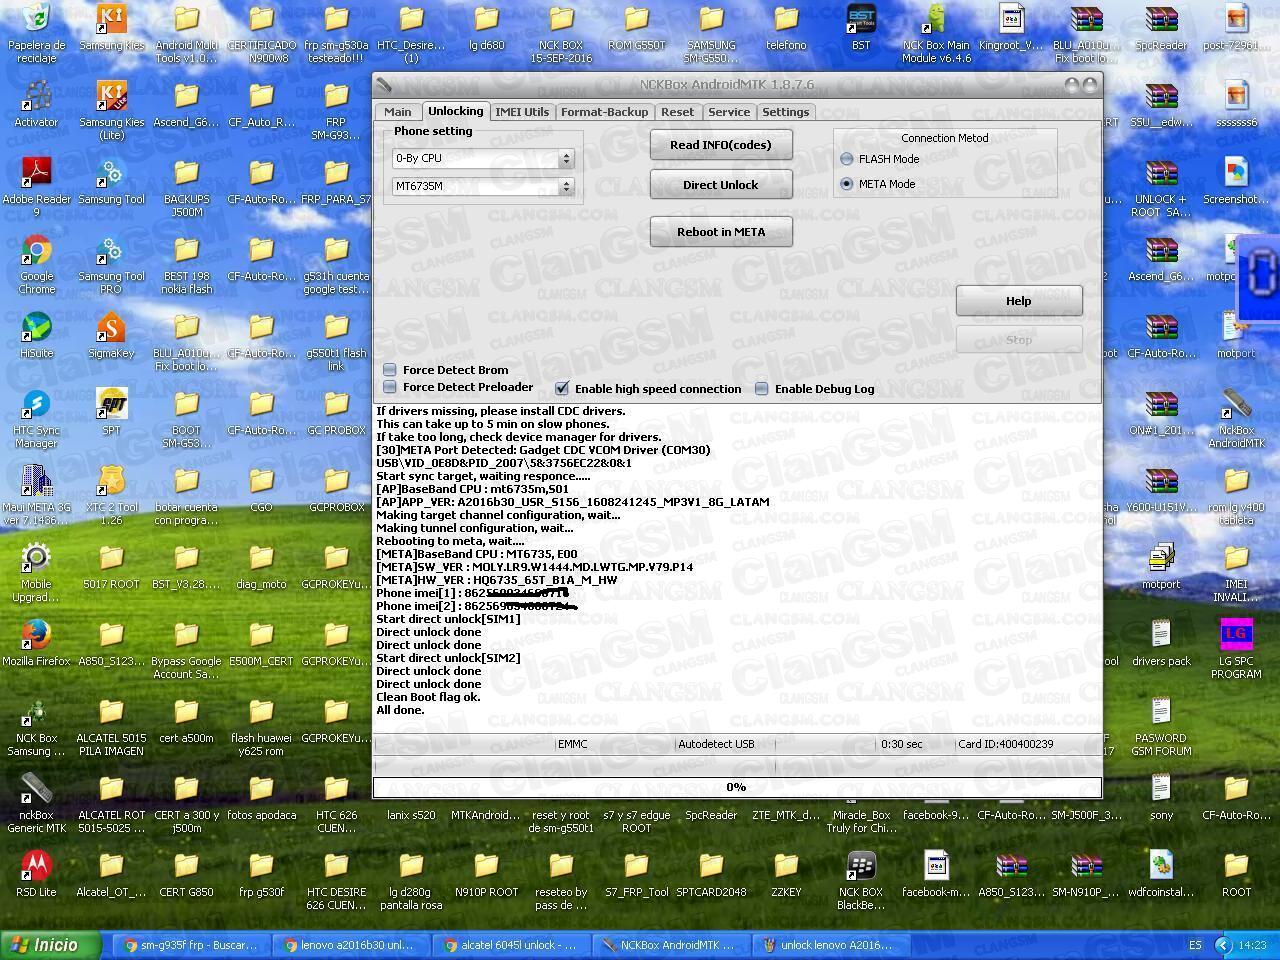Select wdfcoinstaller file icon
The width and height of the screenshot is (1280, 960).
(1161, 874)
